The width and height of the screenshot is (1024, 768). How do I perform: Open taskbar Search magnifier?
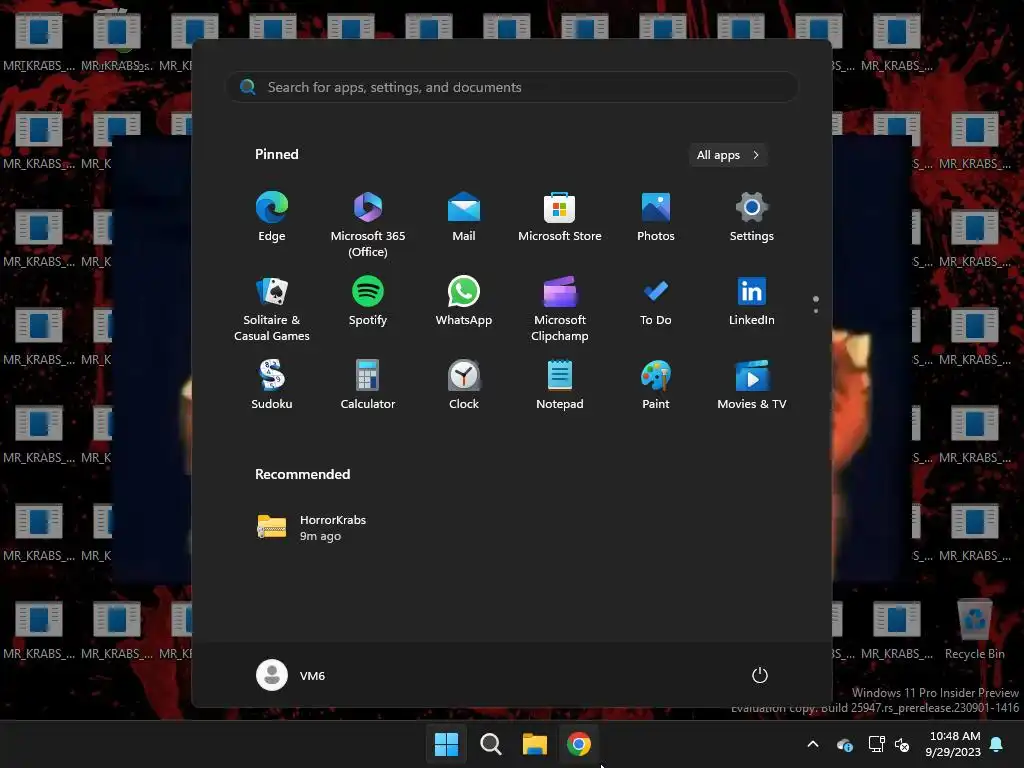point(490,744)
